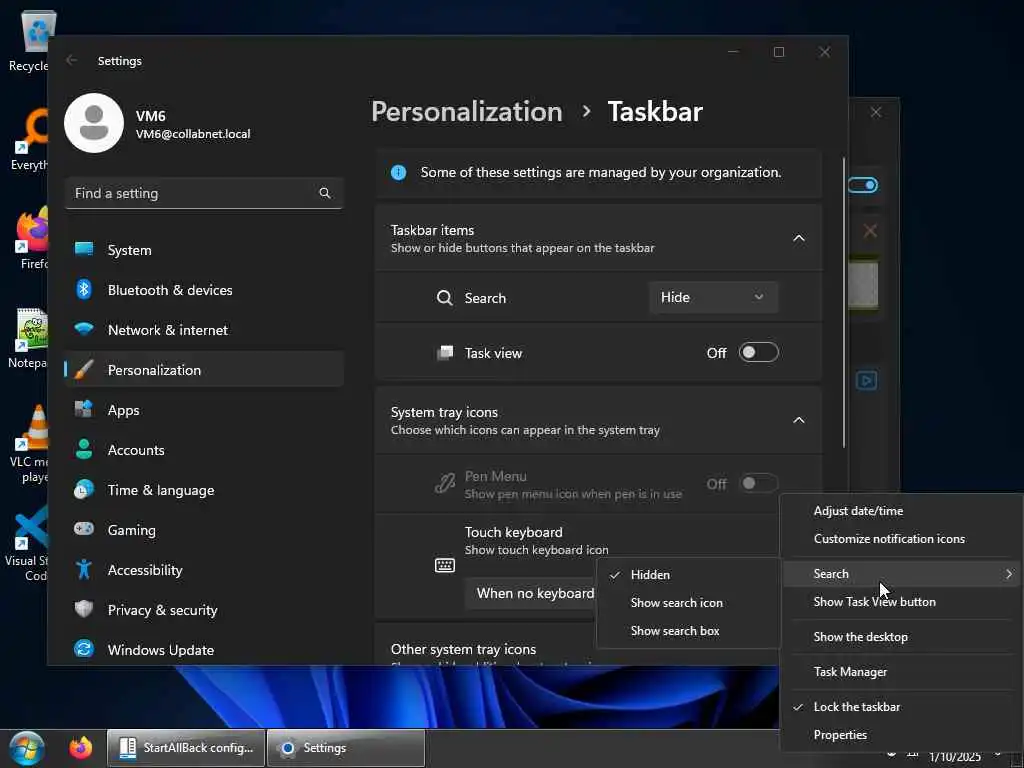Viewport: 1024px width, 768px height.
Task: Select Show Task View button entry
Action: click(901, 601)
